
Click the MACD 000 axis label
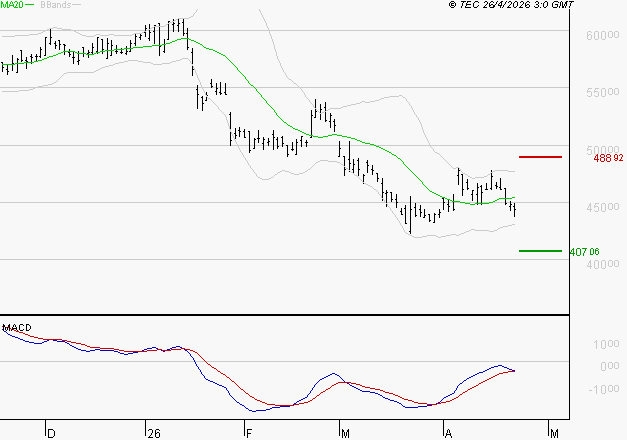click(x=610, y=366)
